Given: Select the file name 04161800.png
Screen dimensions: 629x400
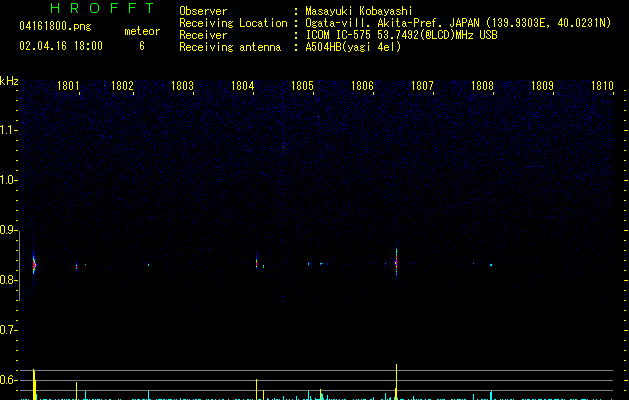Looking at the screenshot, I should [55, 26].
